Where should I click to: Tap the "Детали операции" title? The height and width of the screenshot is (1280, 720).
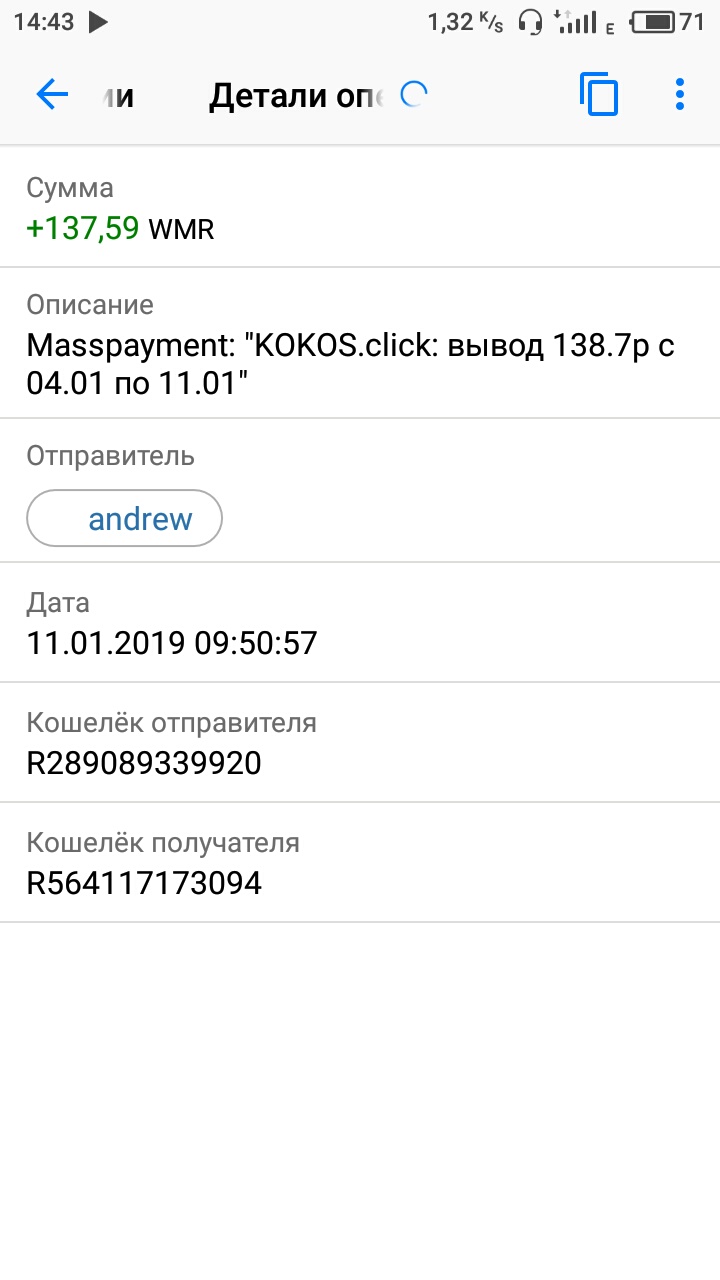click(x=295, y=96)
